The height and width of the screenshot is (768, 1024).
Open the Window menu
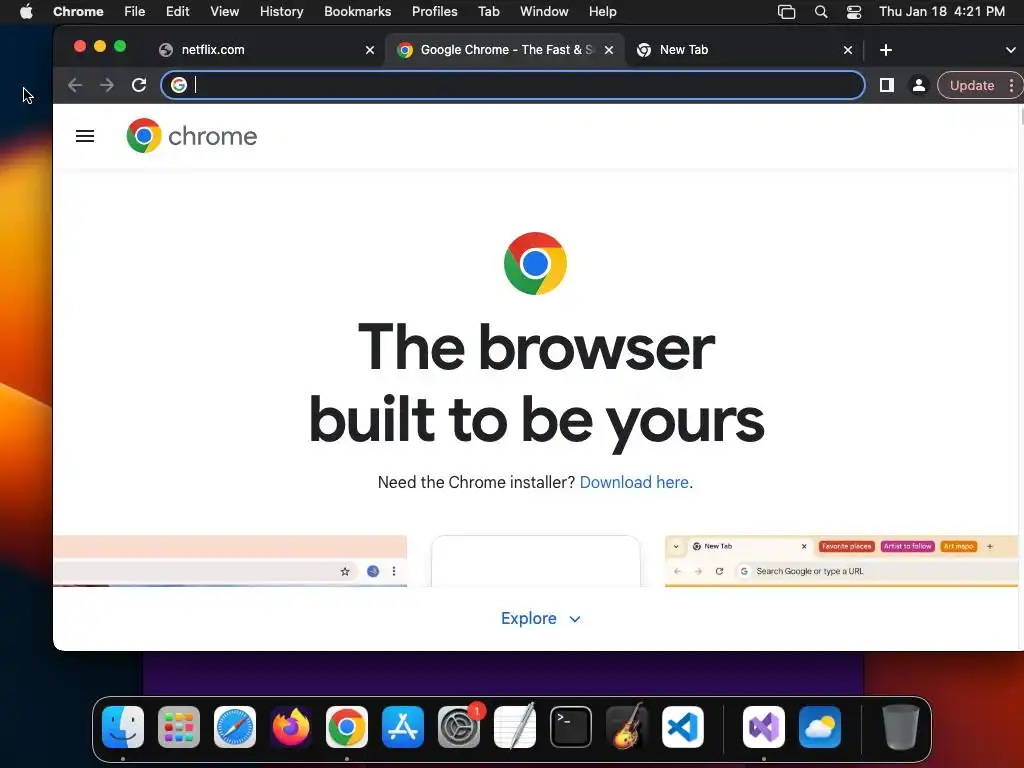point(544,12)
